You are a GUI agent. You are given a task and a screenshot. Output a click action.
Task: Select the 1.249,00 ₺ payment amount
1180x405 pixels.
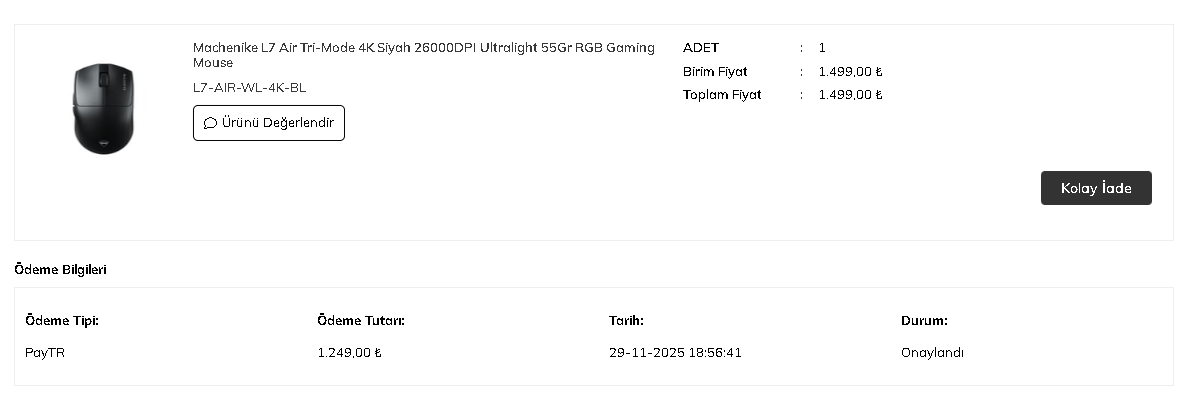coord(349,353)
